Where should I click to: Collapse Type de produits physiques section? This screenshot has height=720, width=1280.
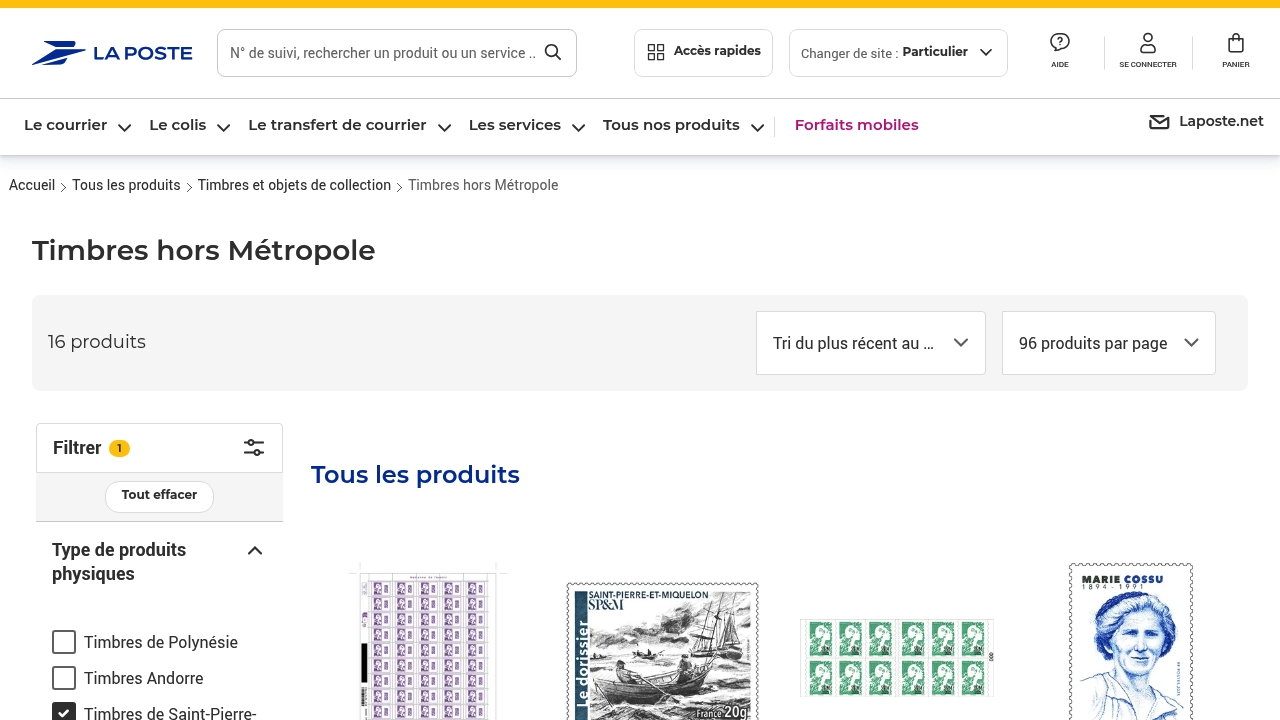click(255, 551)
